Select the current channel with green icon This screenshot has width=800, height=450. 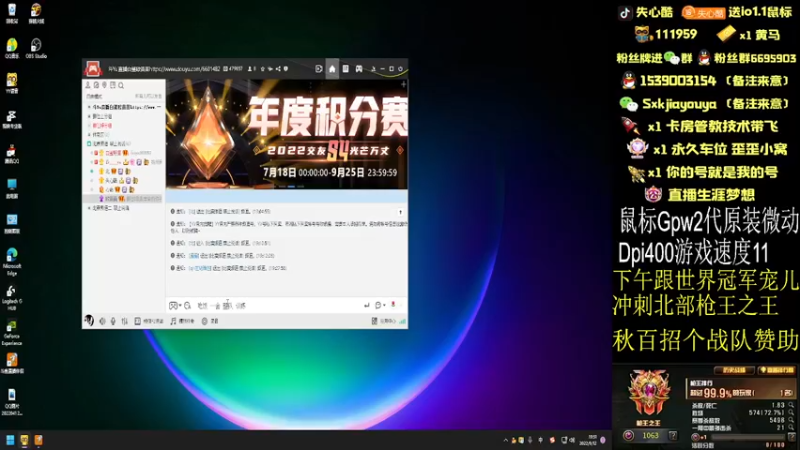123,144
